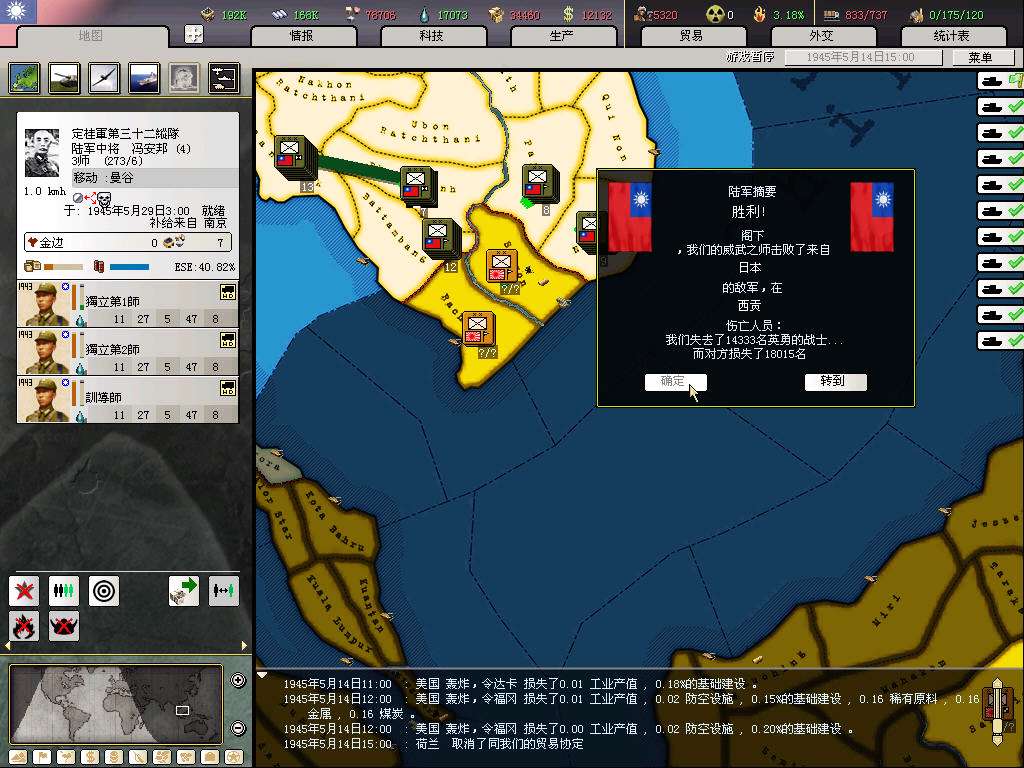
Task: Click the supply crate green arrow icon
Action: [x=184, y=591]
